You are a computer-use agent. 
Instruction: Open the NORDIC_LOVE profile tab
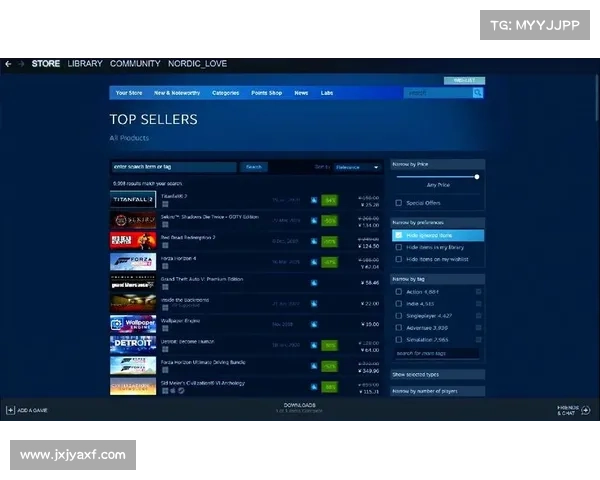(197, 64)
